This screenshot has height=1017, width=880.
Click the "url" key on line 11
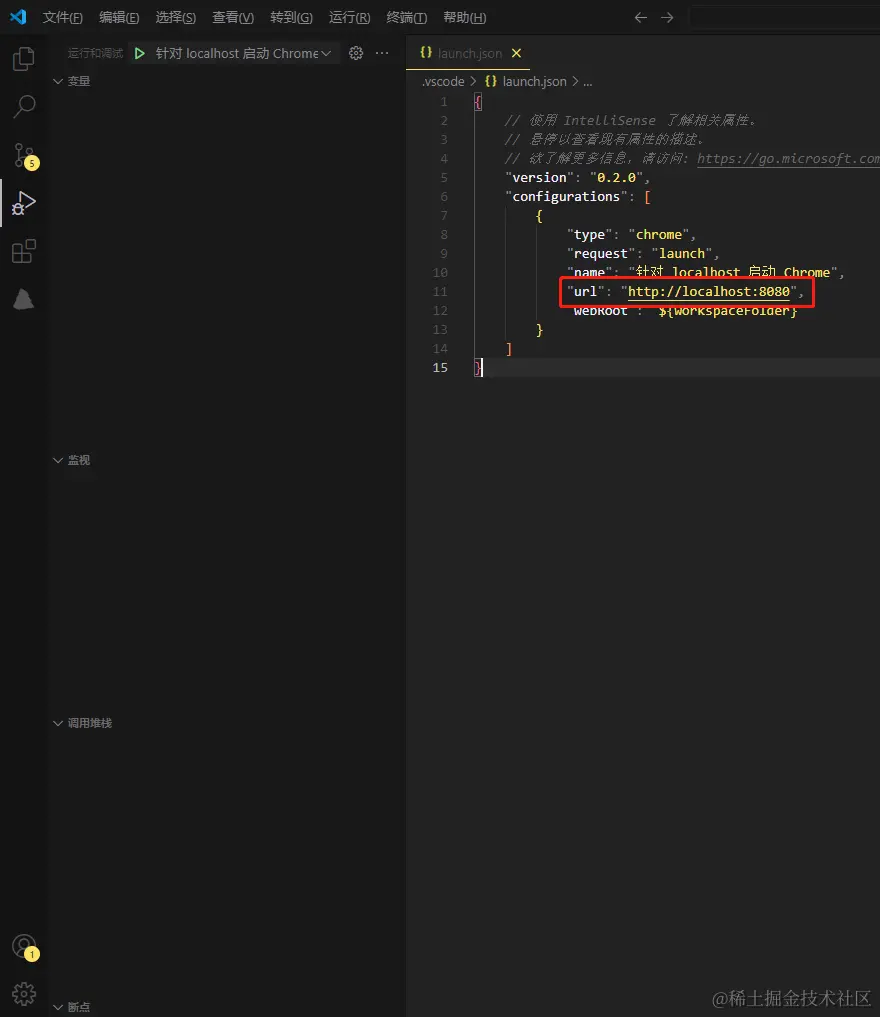(585, 292)
